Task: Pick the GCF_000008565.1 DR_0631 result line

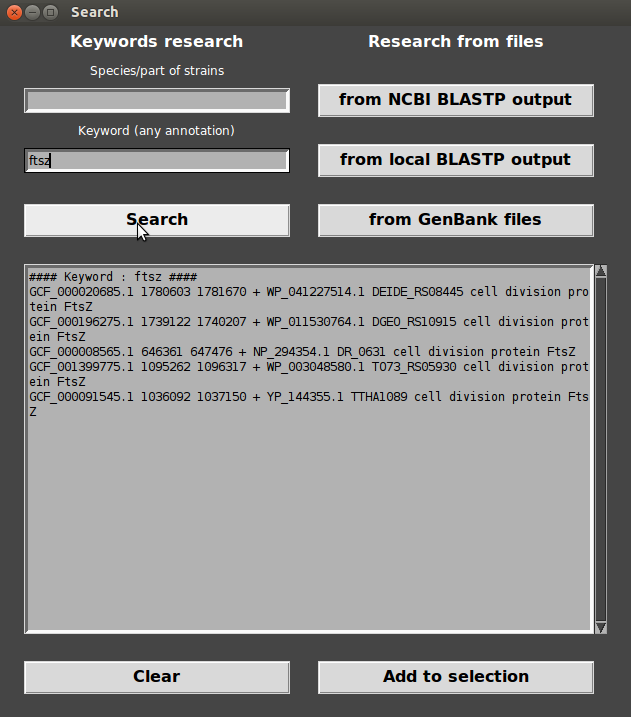Action: pyautogui.click(x=300, y=352)
